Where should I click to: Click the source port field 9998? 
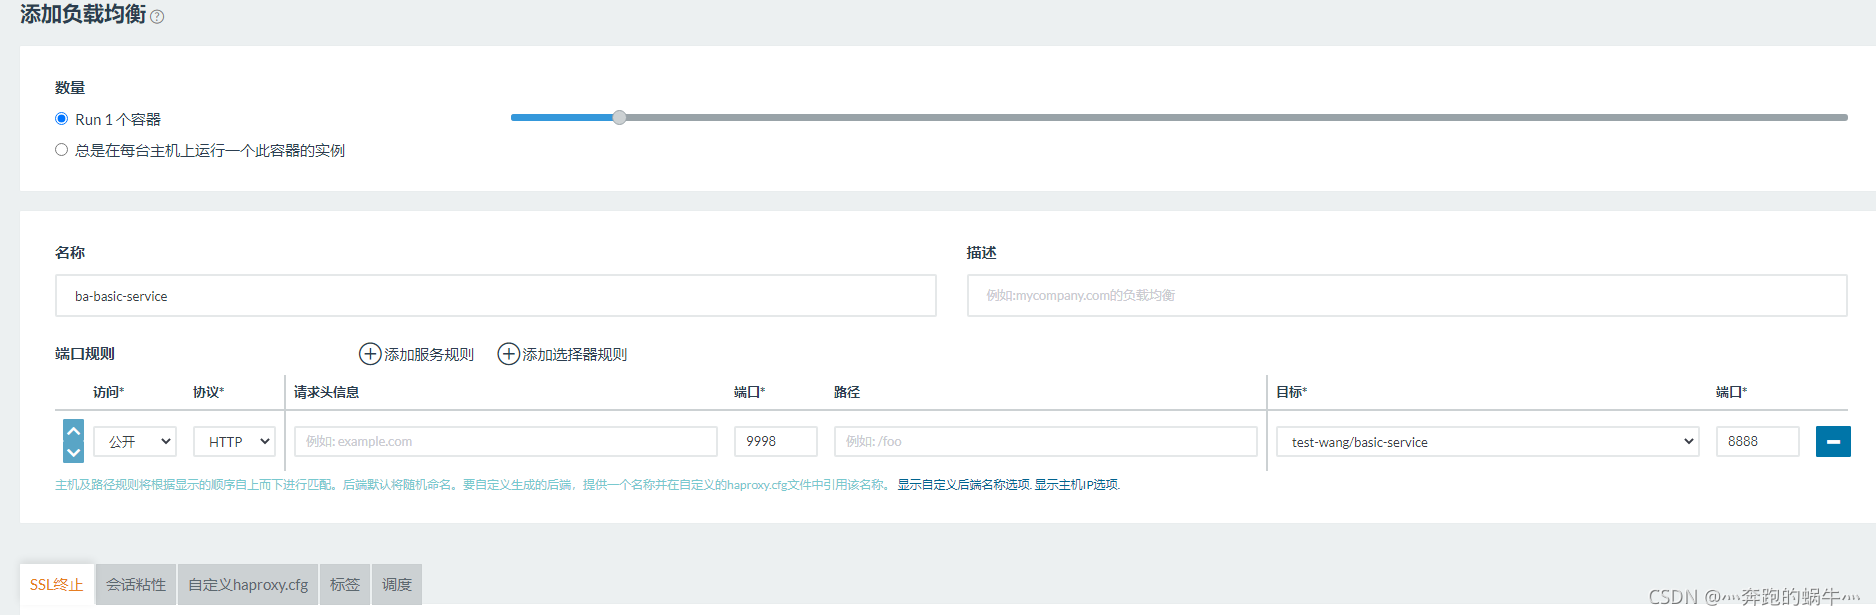[776, 441]
